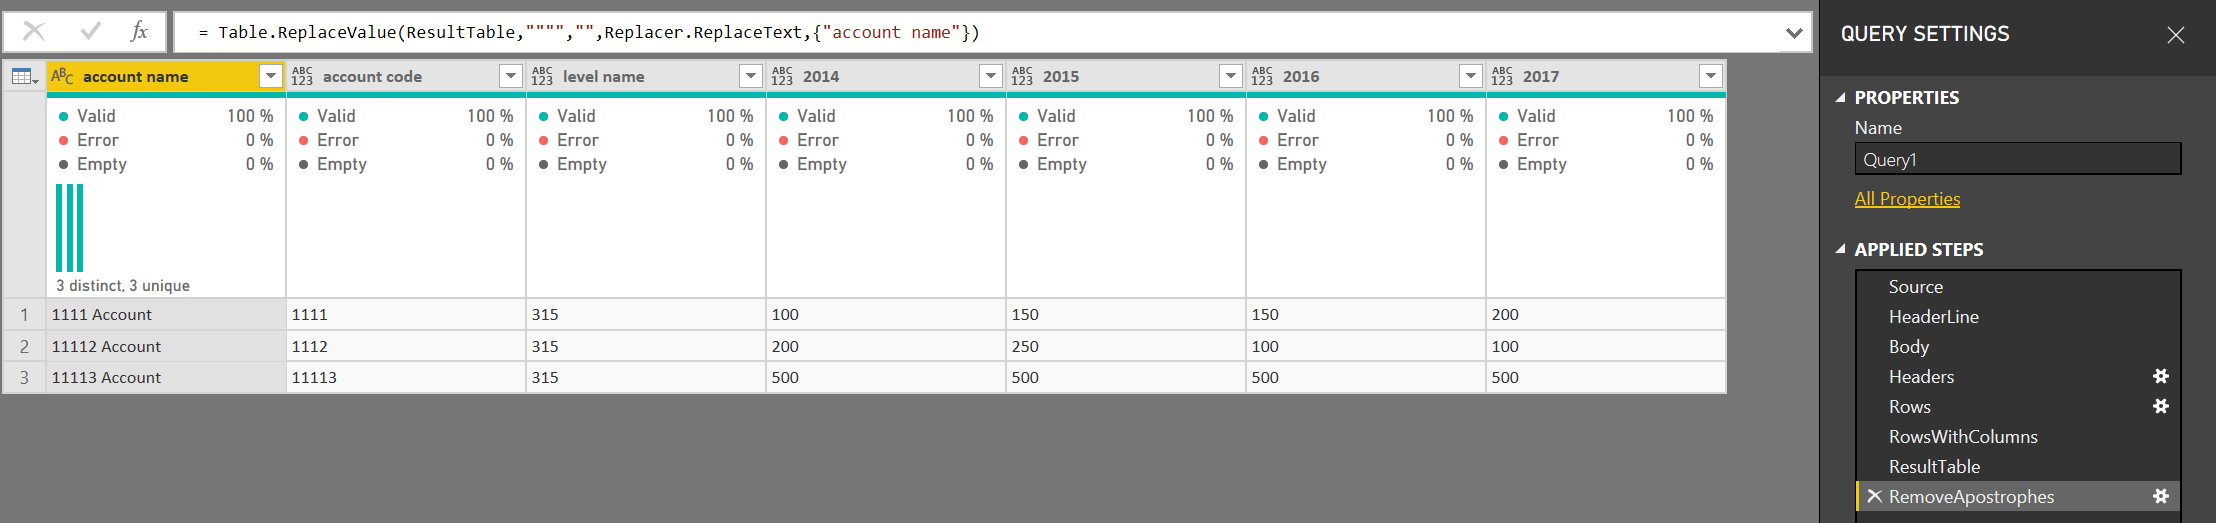
Task: Change data type icon for account code column
Action: coord(302,76)
